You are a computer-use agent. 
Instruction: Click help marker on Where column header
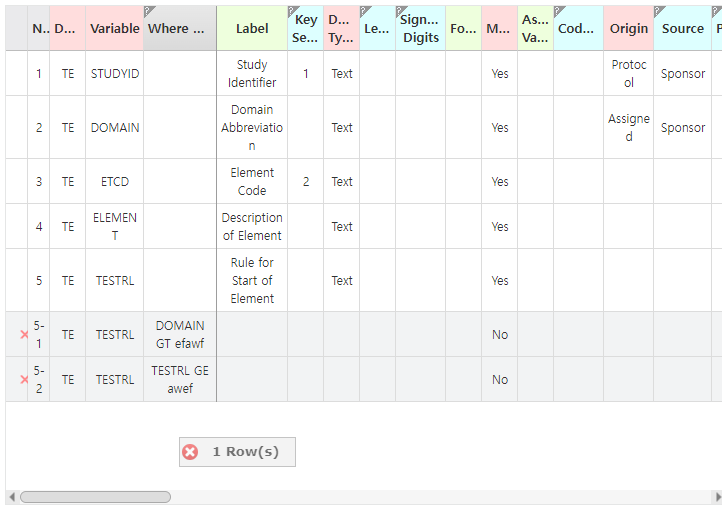point(149,11)
